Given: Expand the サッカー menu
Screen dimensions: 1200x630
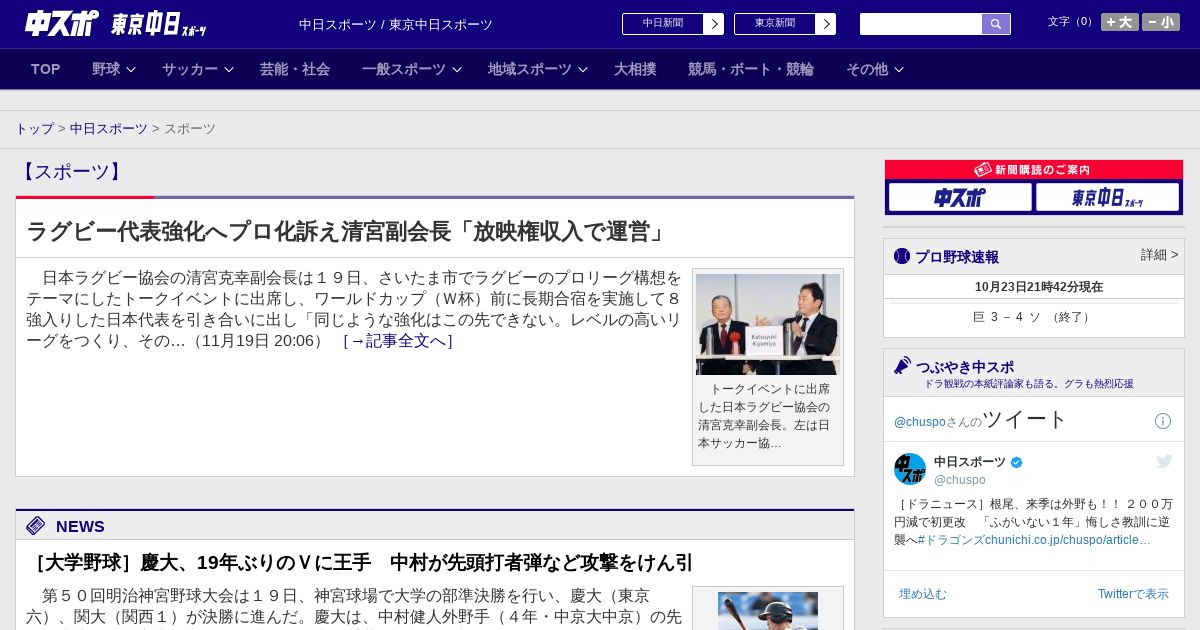Looking at the screenshot, I should (x=198, y=69).
